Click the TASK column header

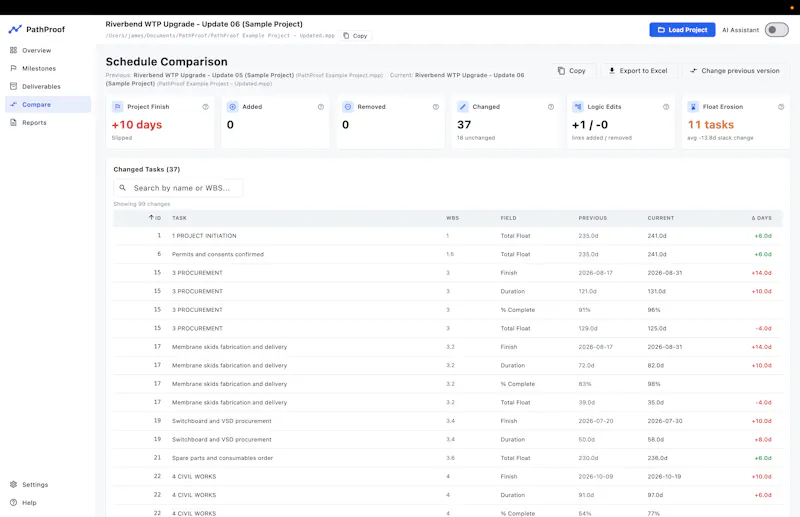click(179, 218)
